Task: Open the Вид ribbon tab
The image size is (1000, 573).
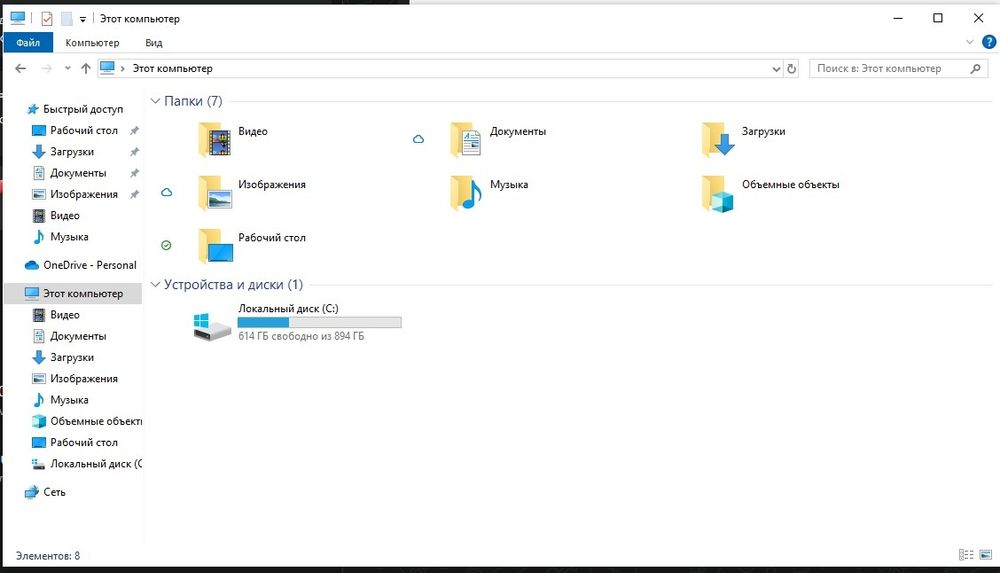Action: coord(154,43)
